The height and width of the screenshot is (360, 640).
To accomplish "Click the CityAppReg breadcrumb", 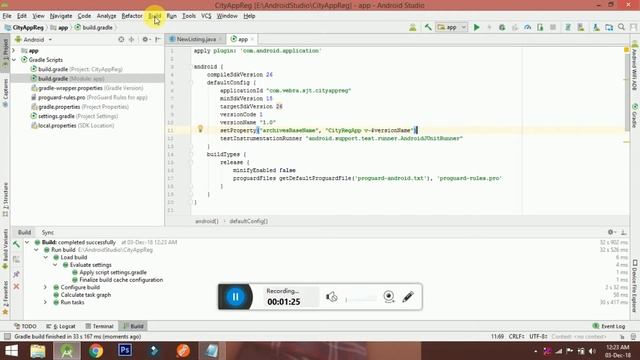I will [24, 27].
